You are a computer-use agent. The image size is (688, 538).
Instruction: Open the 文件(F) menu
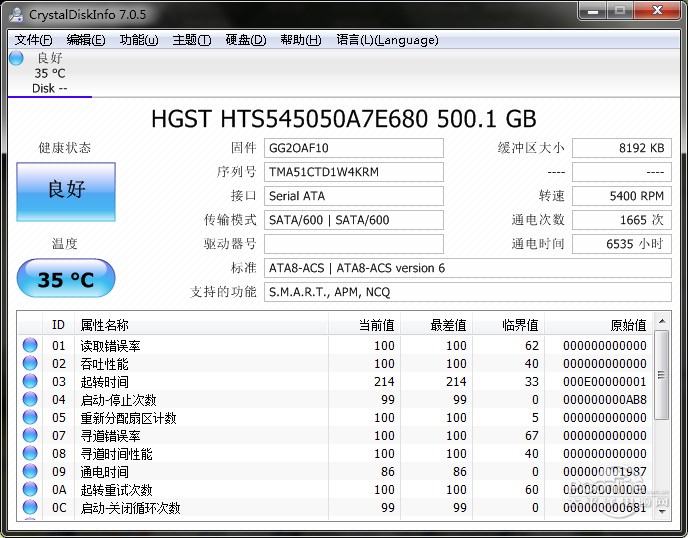(x=33, y=40)
